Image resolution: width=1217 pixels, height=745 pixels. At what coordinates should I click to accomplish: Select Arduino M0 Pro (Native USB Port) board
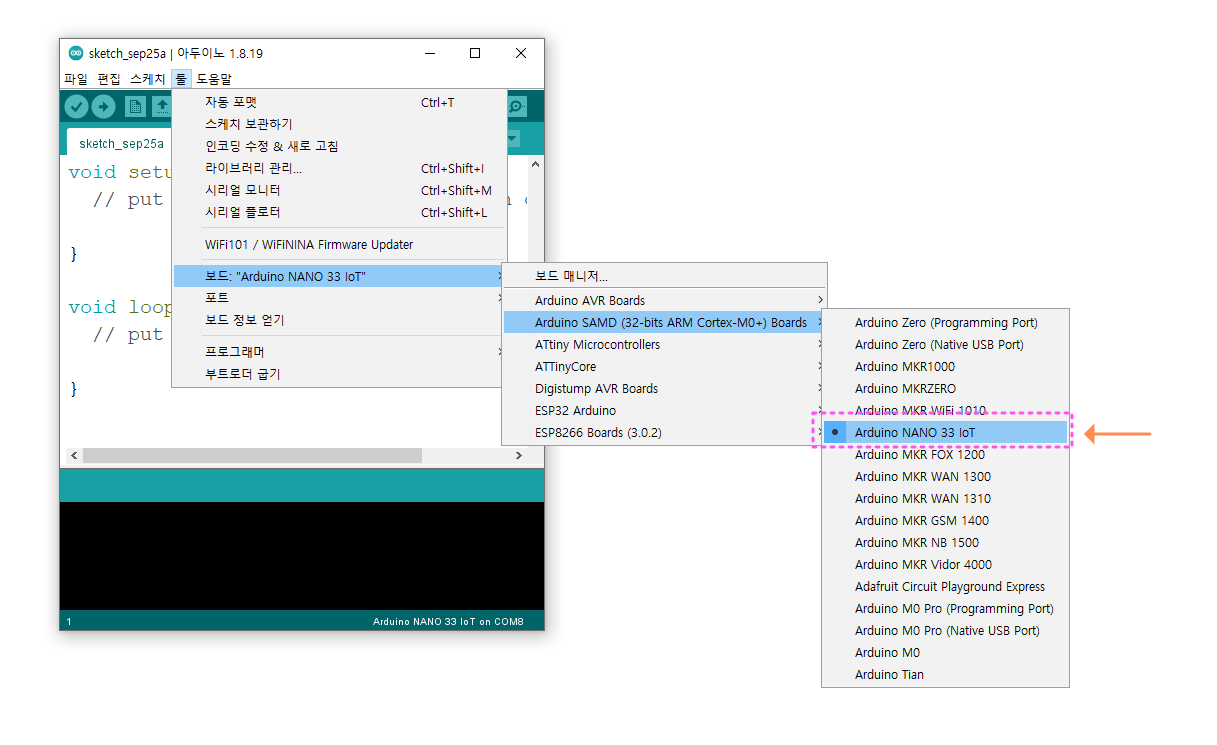point(945,630)
